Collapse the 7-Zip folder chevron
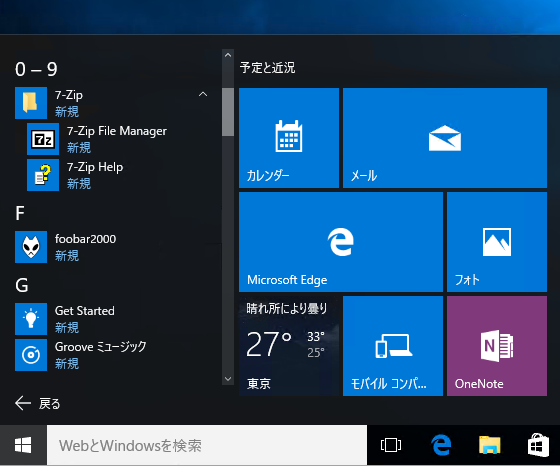The image size is (560, 466). tap(203, 94)
